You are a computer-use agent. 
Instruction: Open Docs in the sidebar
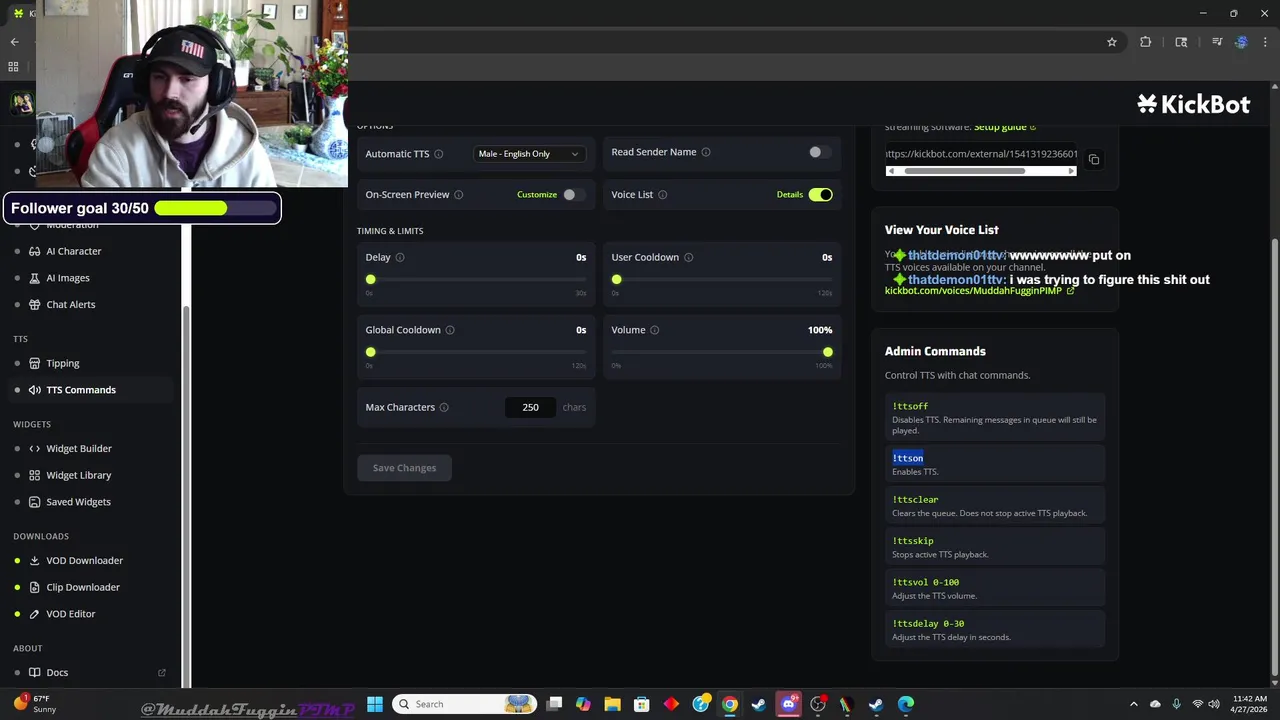coord(57,673)
